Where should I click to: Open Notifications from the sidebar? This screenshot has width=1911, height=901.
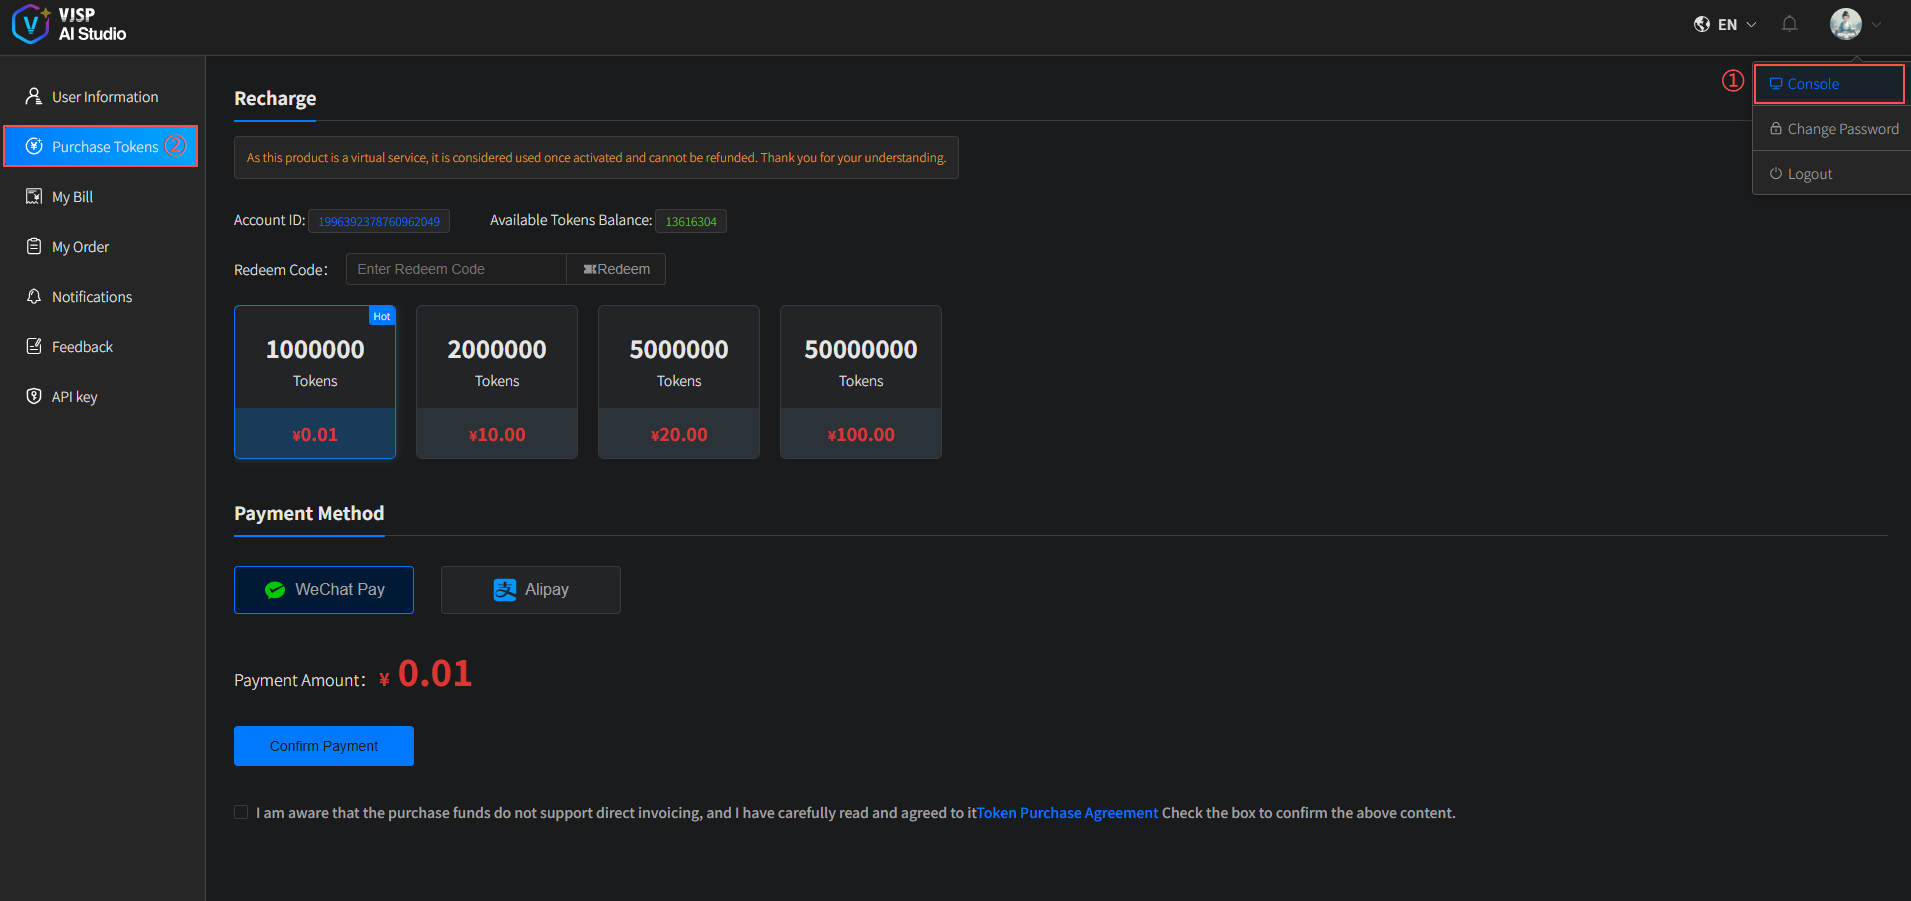[x=91, y=297]
